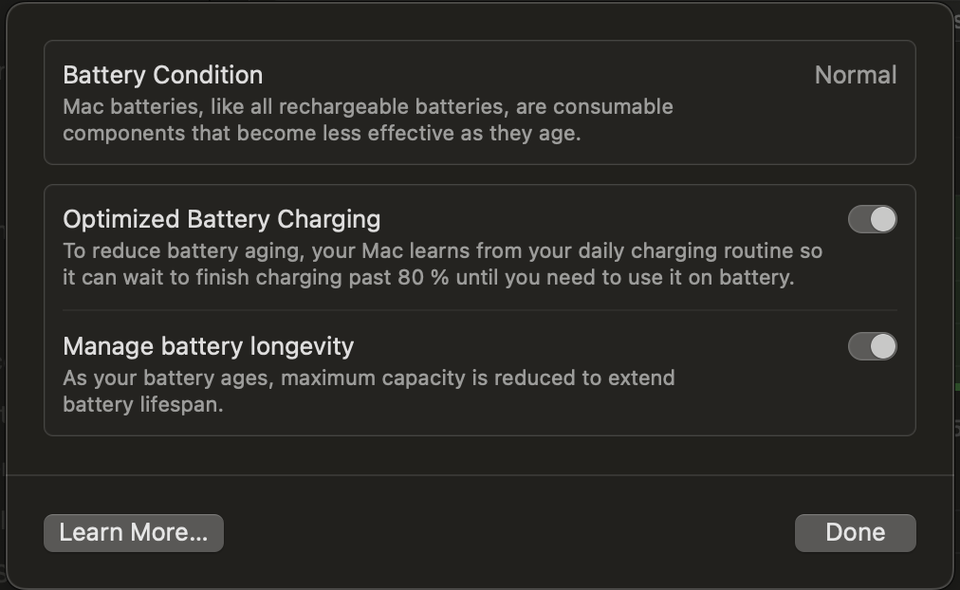Click the words "until you need to use it on battery"
960x590 pixels.
pyautogui.click(x=625, y=277)
